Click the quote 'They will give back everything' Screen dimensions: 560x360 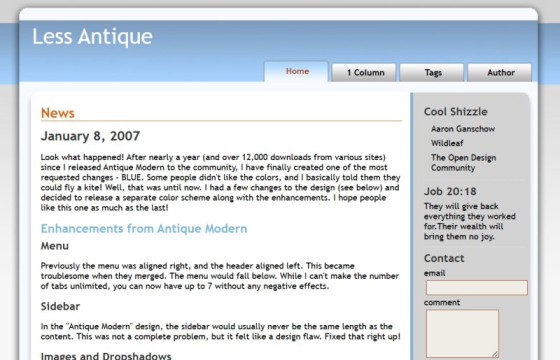(x=470, y=221)
